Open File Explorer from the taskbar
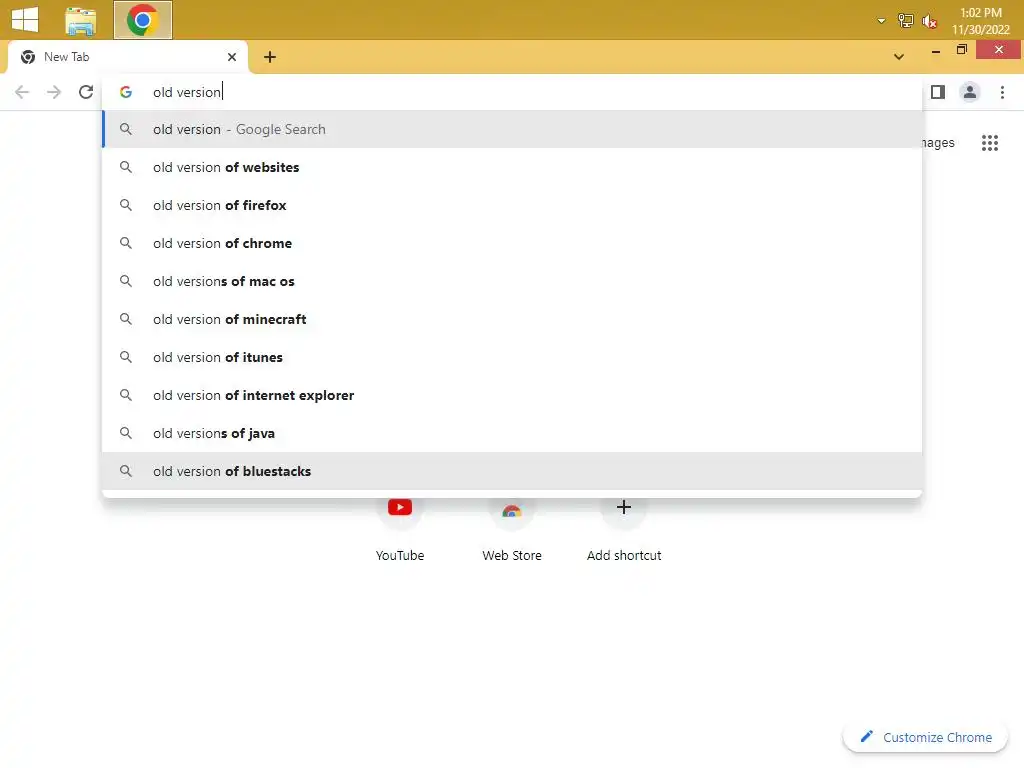Screen dimensions: 1024x768 point(80,20)
